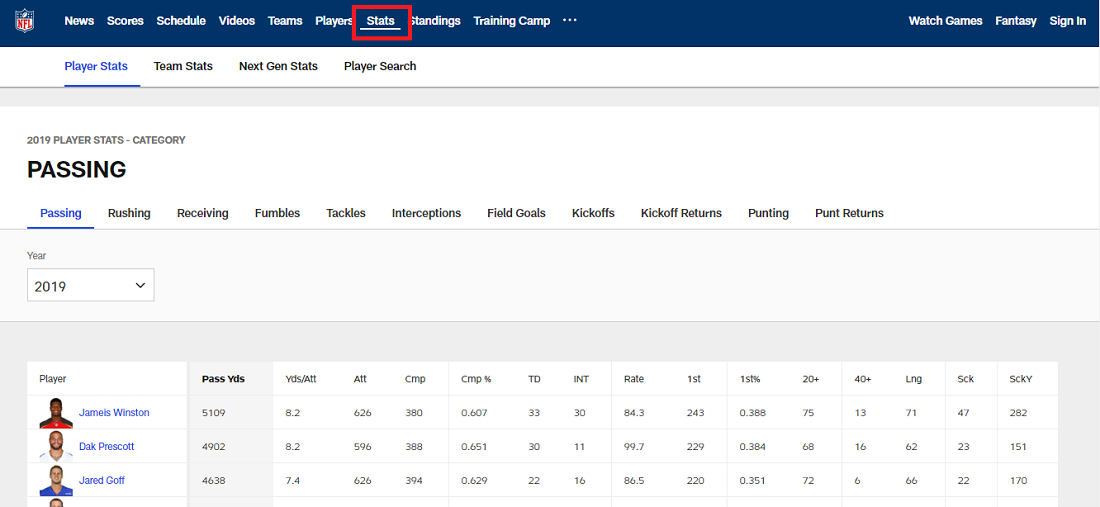
Task: Open Jameis Winston's player profile link
Action: (x=114, y=413)
